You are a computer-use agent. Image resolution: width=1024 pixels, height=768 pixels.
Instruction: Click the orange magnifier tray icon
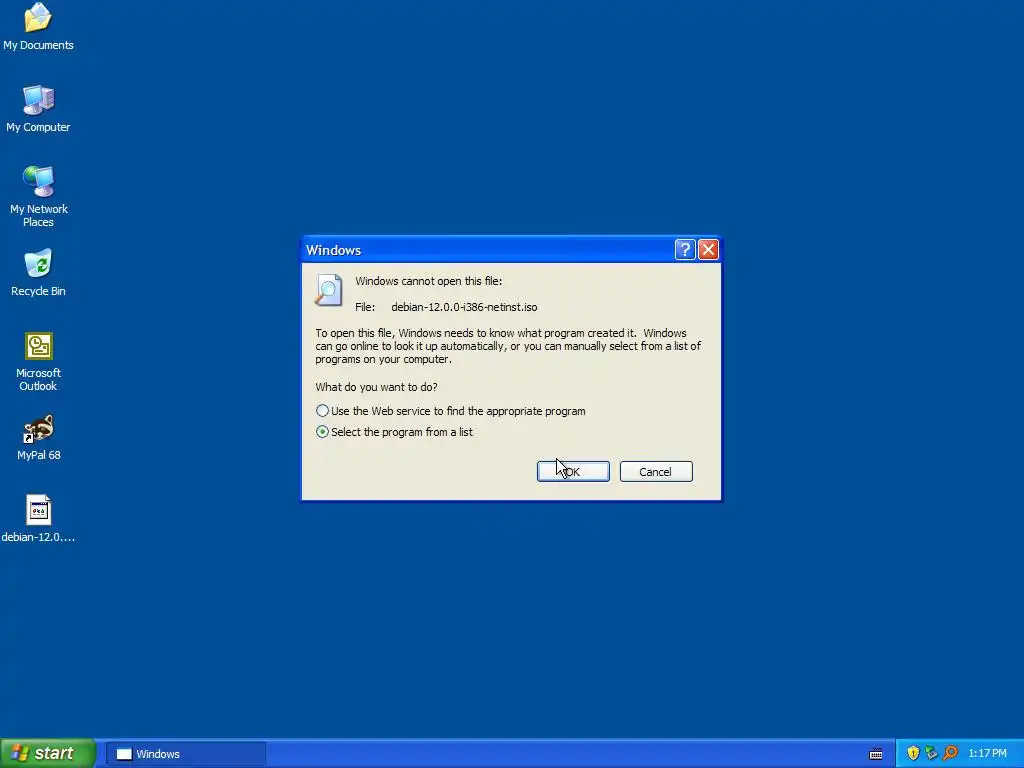tap(950, 754)
